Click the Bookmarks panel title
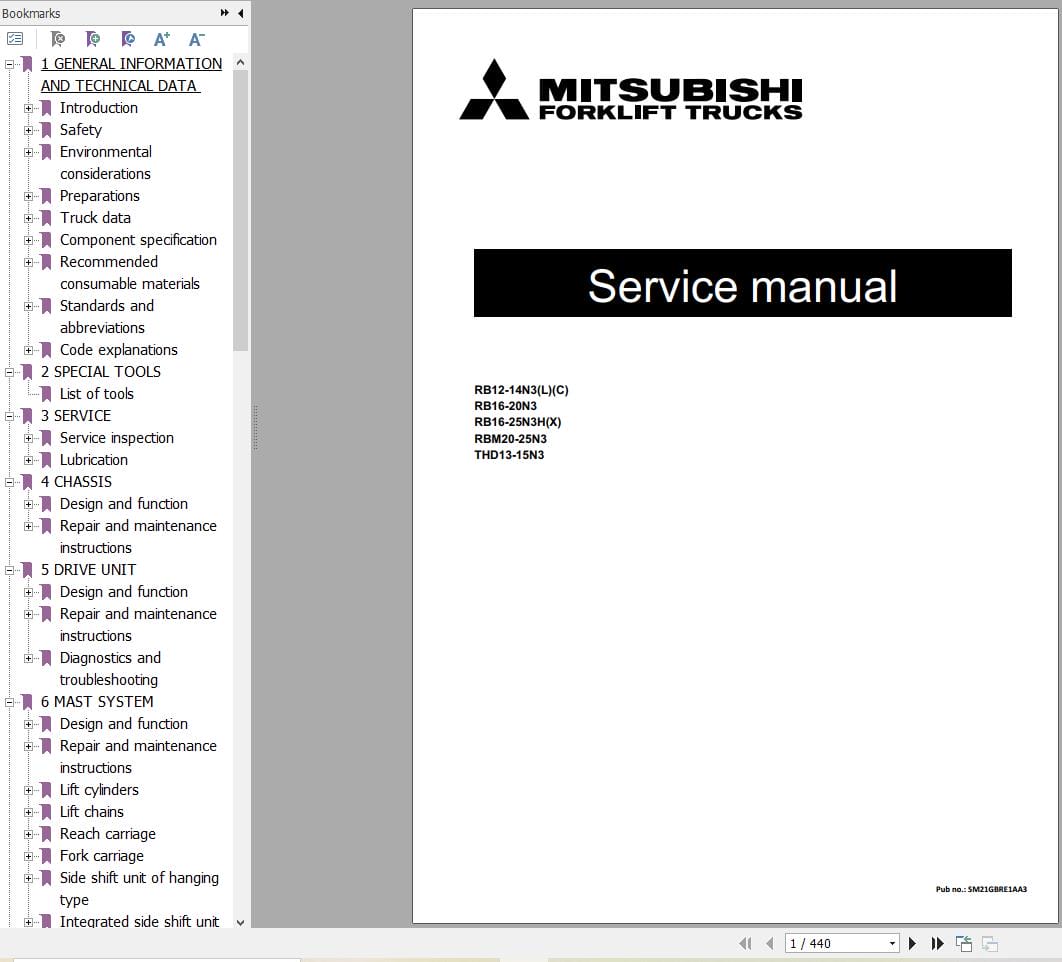1062x962 pixels. coord(31,13)
